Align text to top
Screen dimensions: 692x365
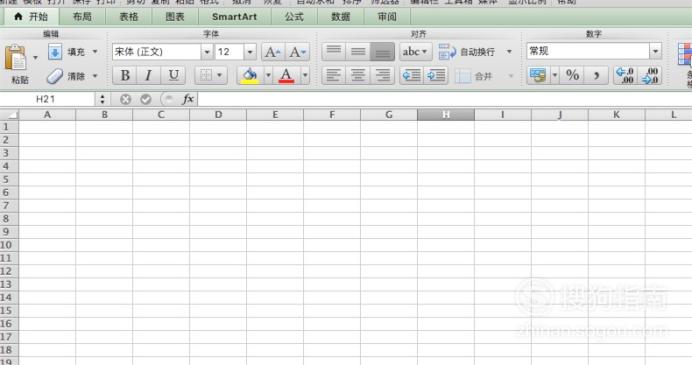point(334,52)
